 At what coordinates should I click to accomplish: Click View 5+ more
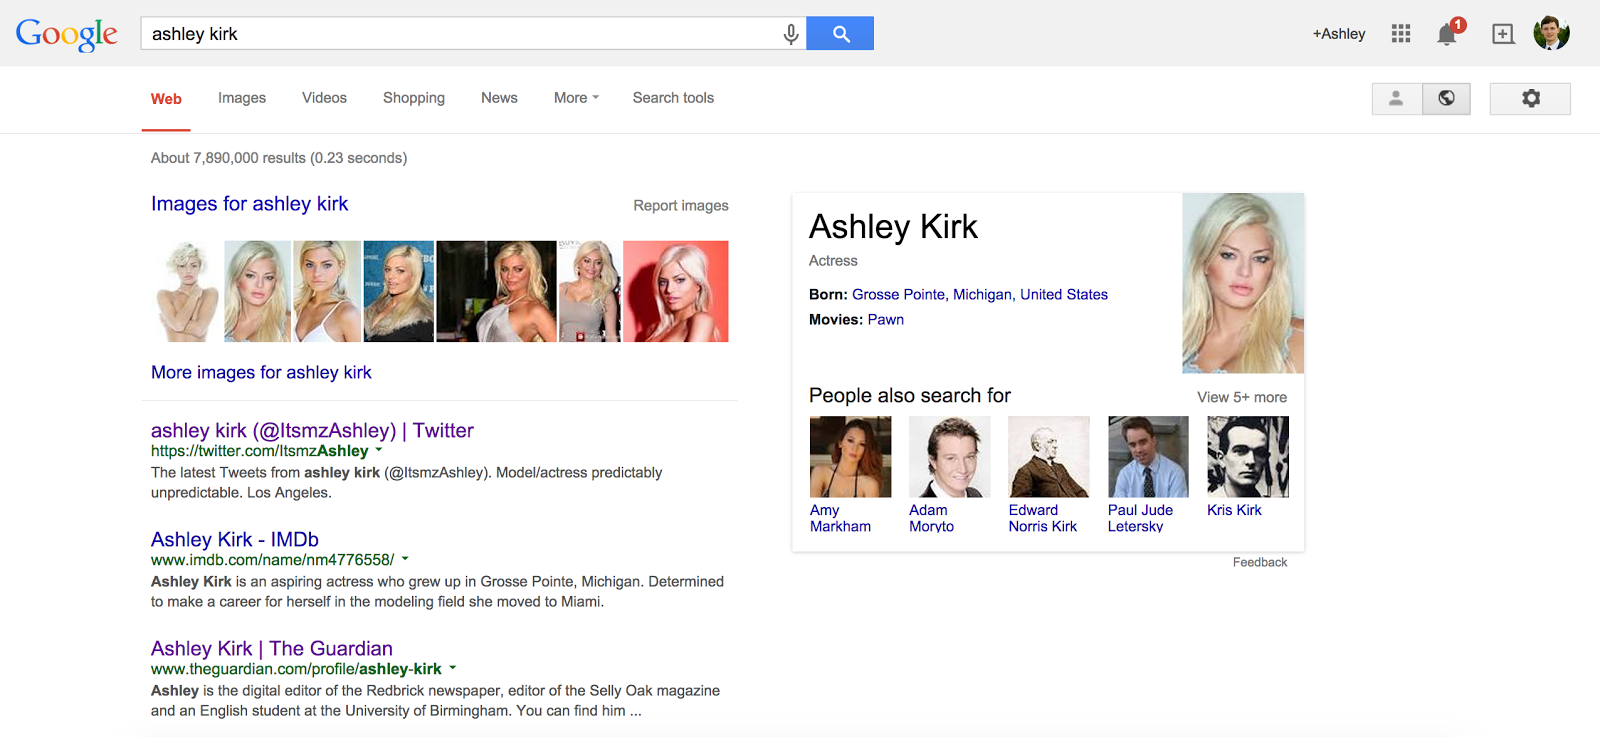(x=1242, y=397)
